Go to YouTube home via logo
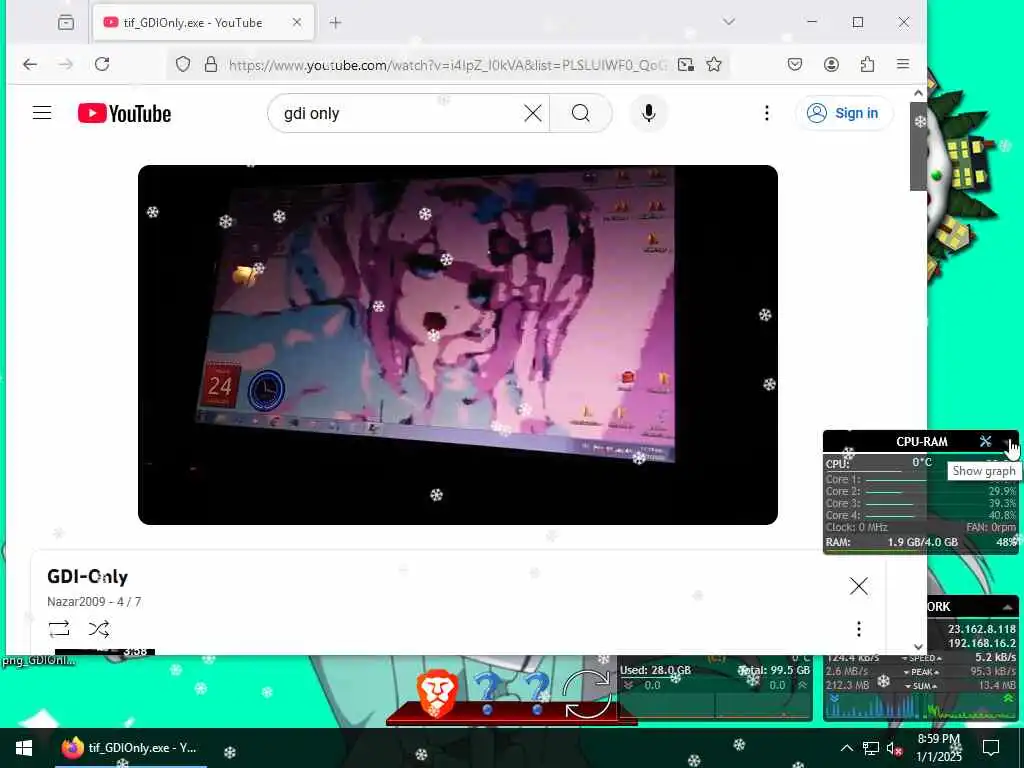Viewport: 1024px width, 768px height. 124,113
